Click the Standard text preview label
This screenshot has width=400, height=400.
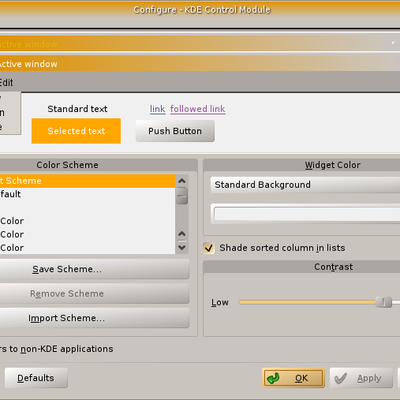[77, 109]
